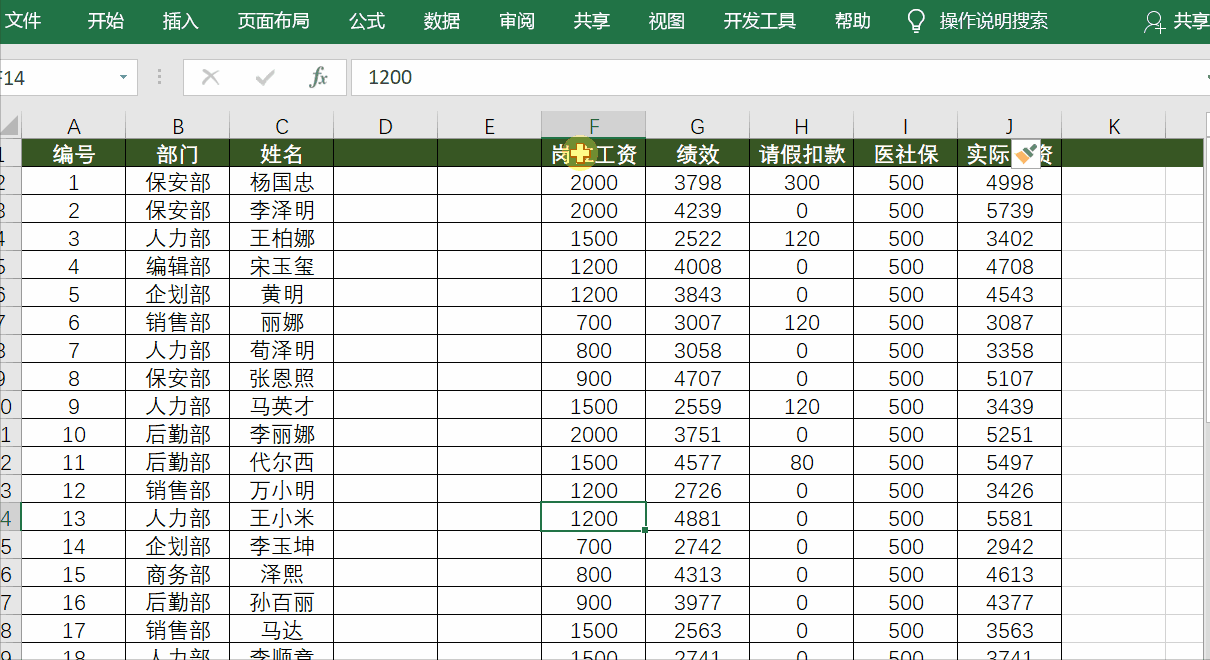Select column B header
The image size is (1210, 660).
tap(178, 126)
